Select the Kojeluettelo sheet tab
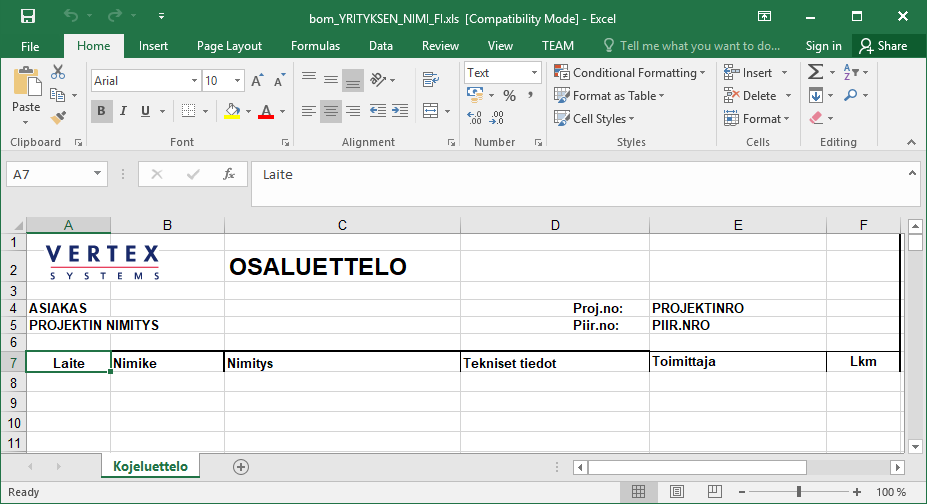Viewport: 927px width, 504px height. pyautogui.click(x=151, y=467)
